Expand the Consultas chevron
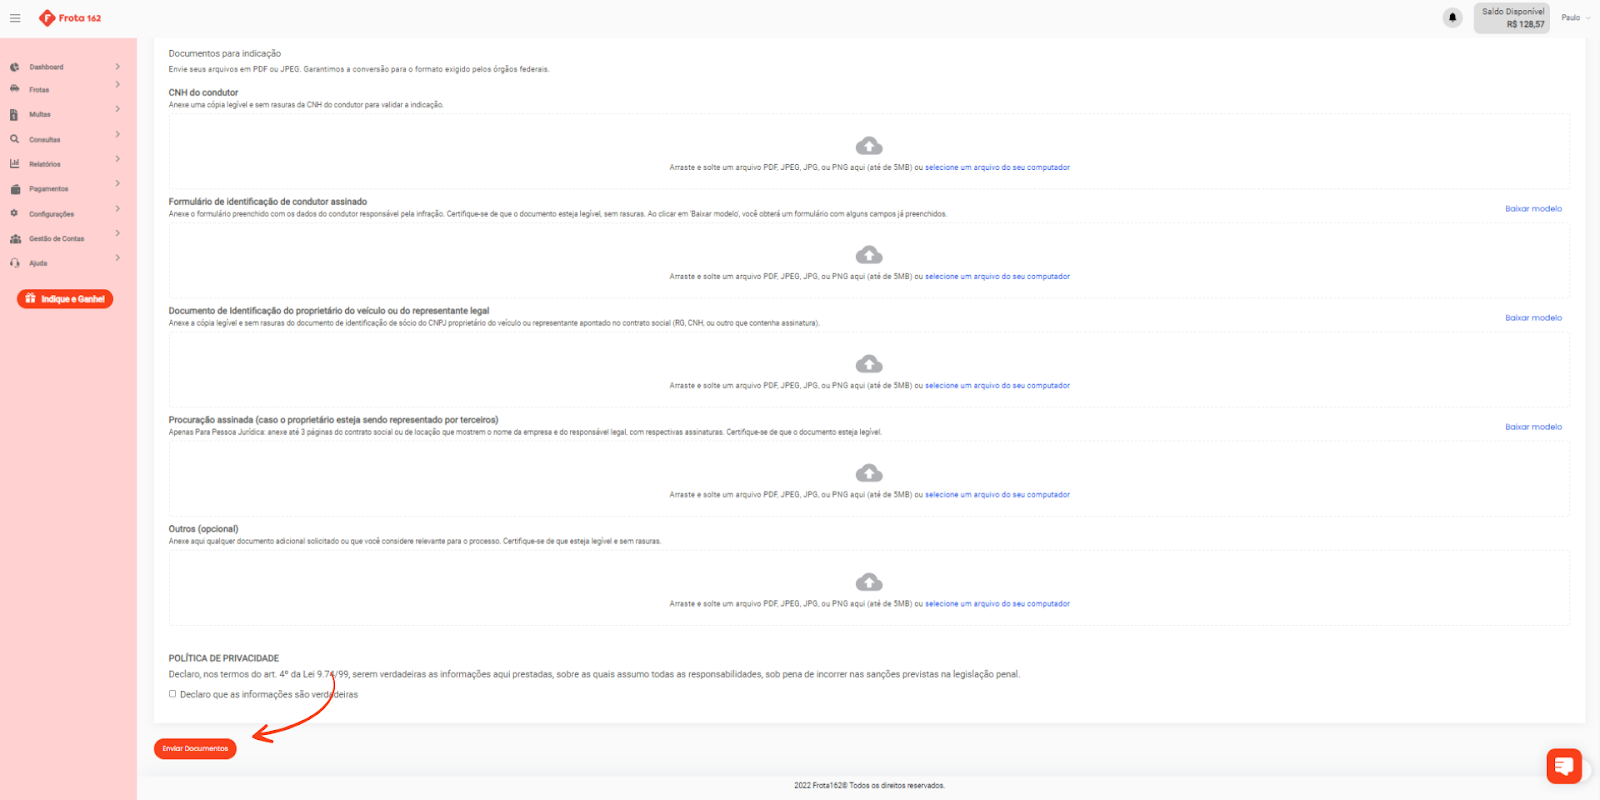Screen dimensions: 1600x800 (x=118, y=134)
